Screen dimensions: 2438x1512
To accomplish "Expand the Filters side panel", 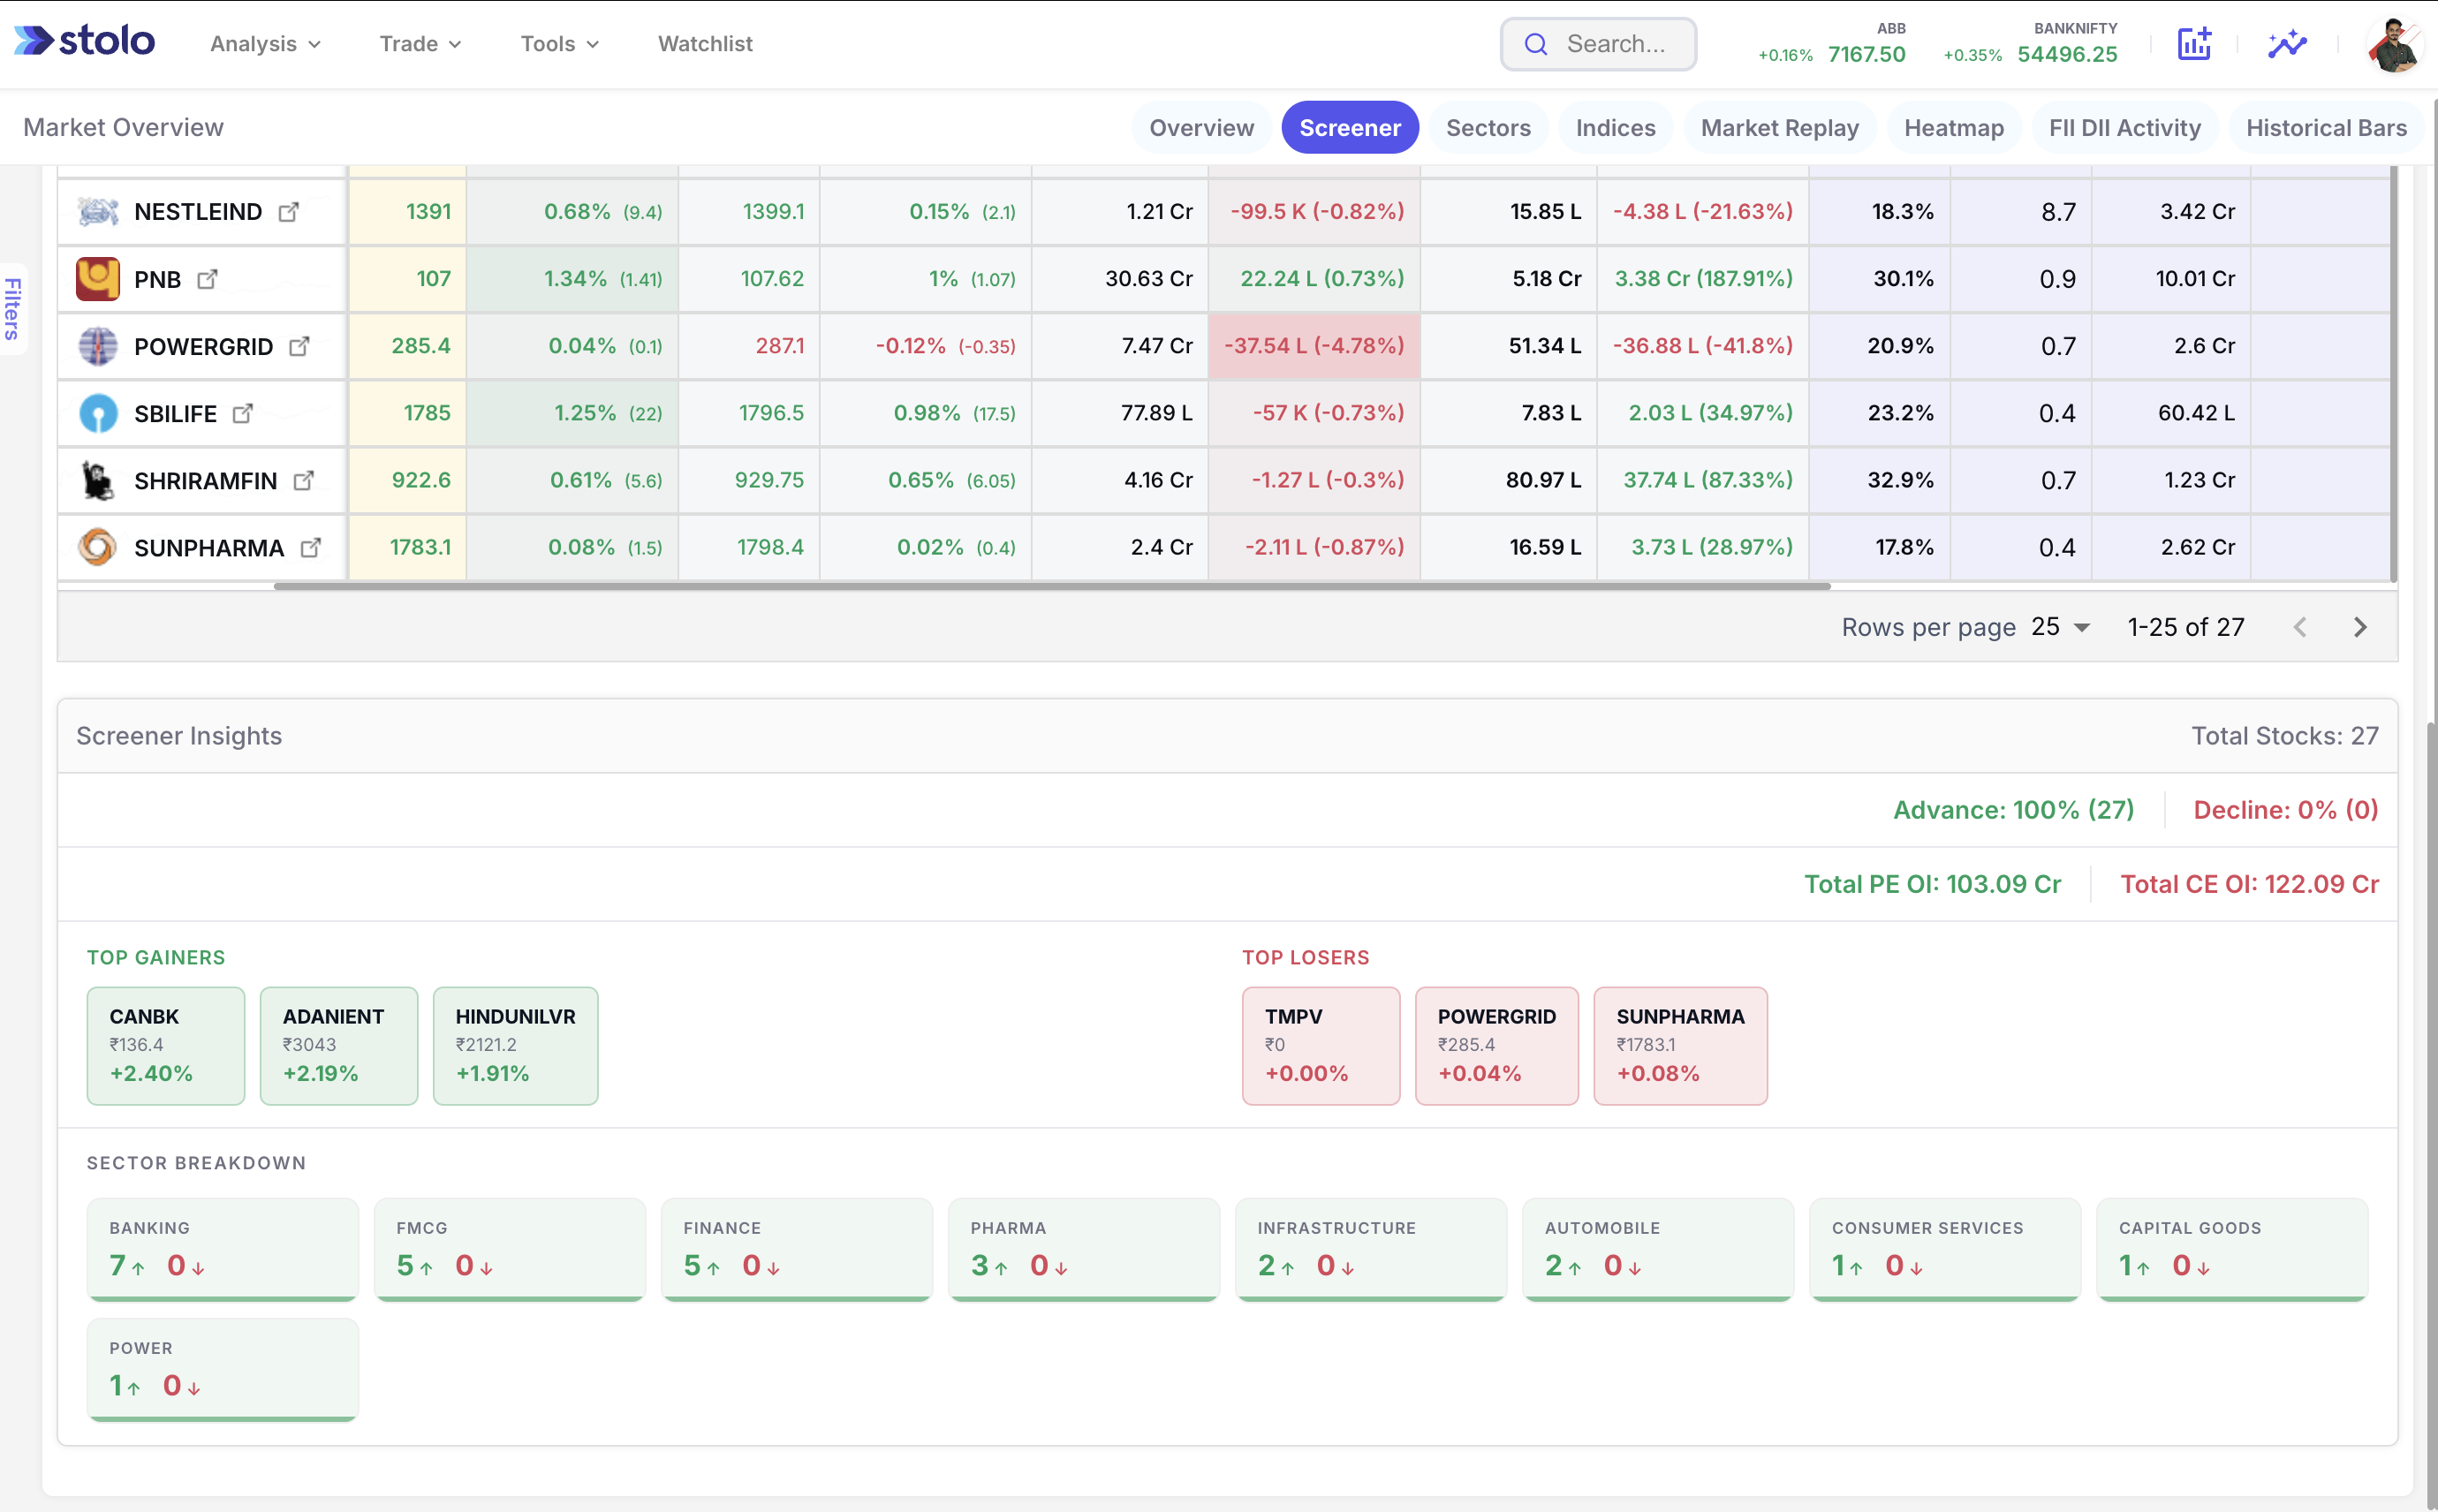I will (x=12, y=309).
